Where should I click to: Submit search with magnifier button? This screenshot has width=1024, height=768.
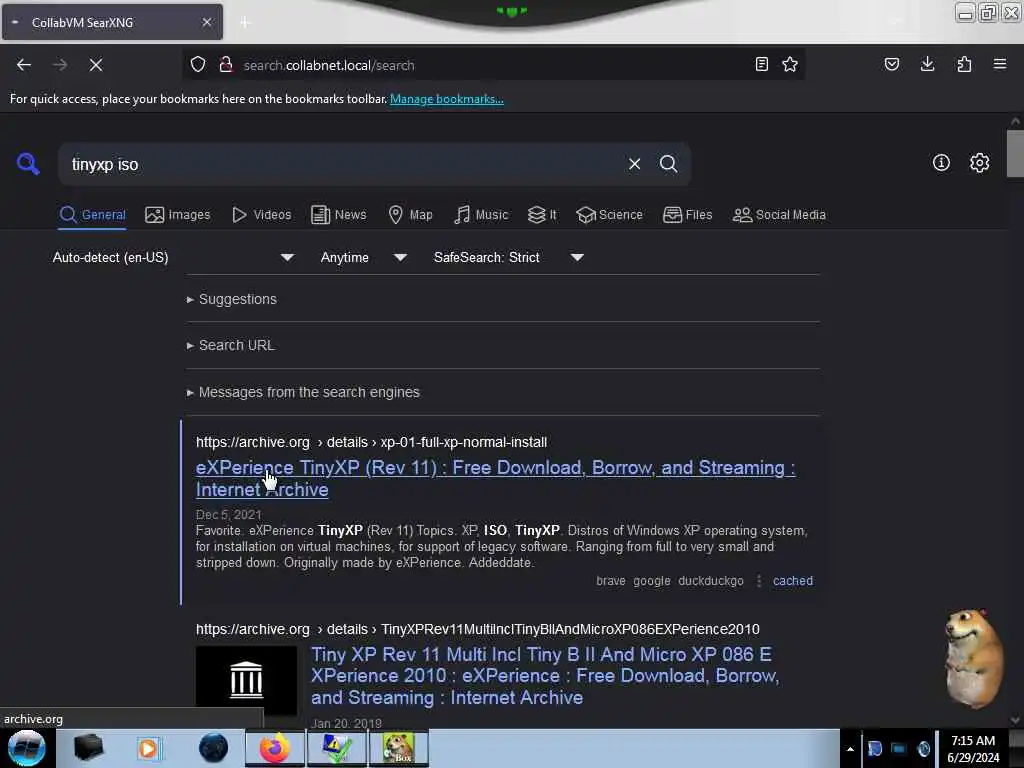click(668, 164)
